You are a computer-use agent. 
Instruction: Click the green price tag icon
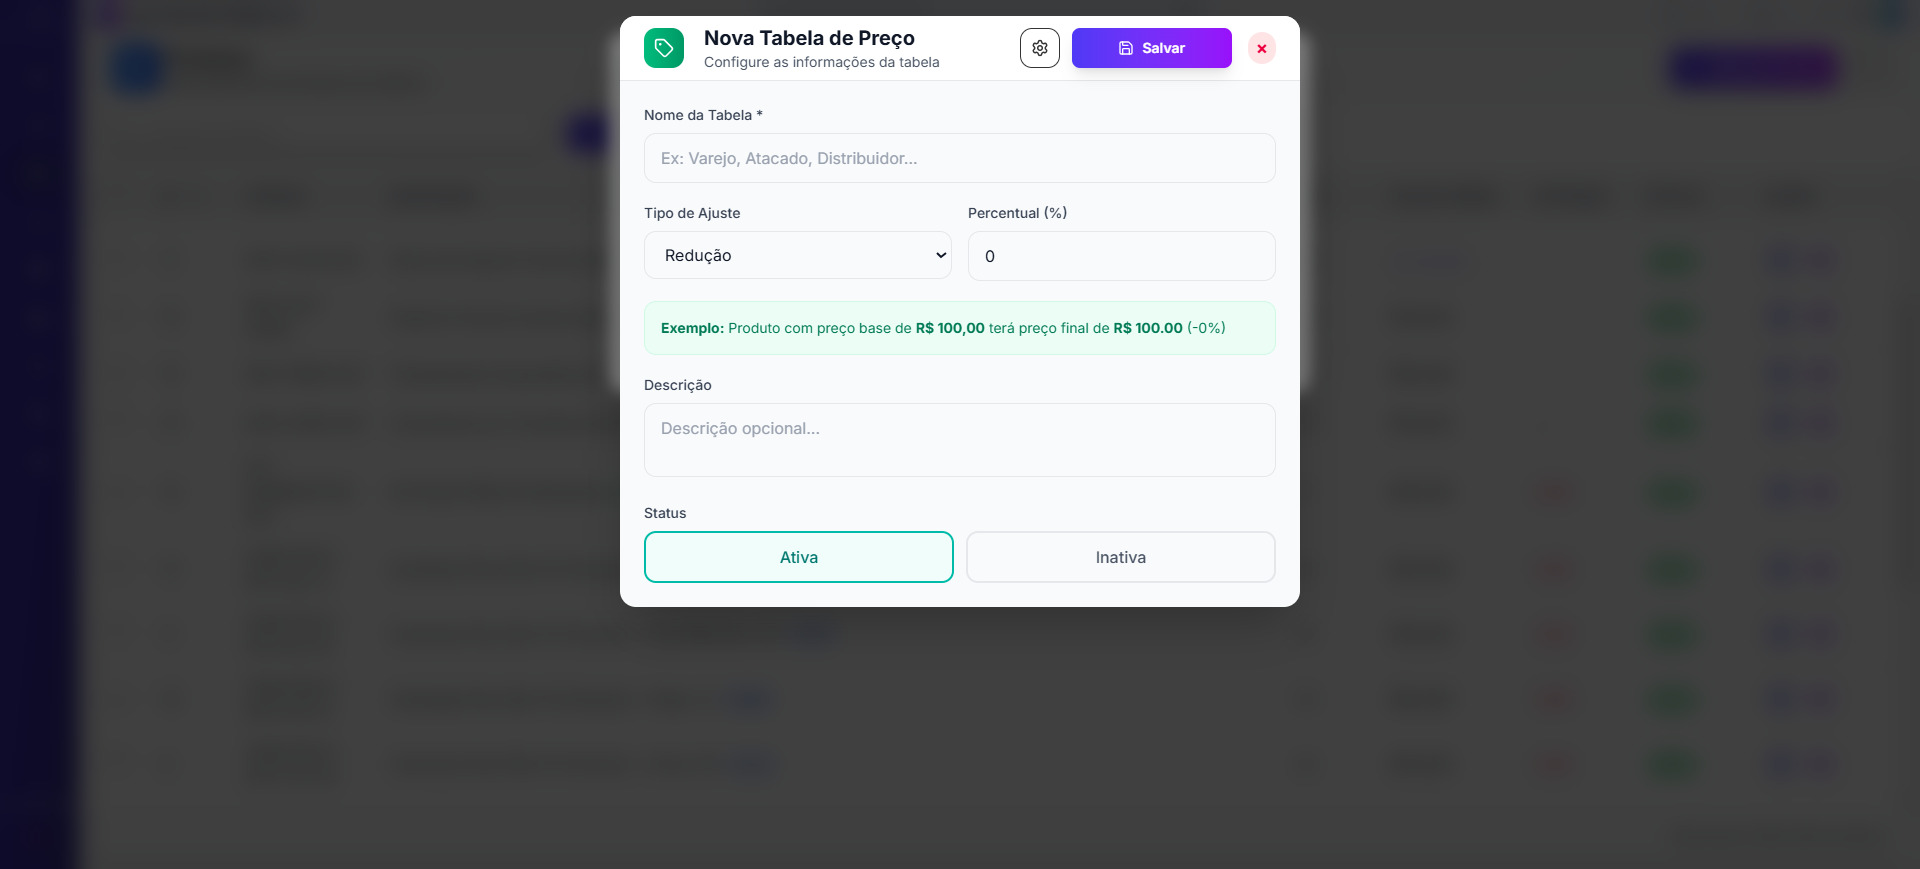click(664, 48)
